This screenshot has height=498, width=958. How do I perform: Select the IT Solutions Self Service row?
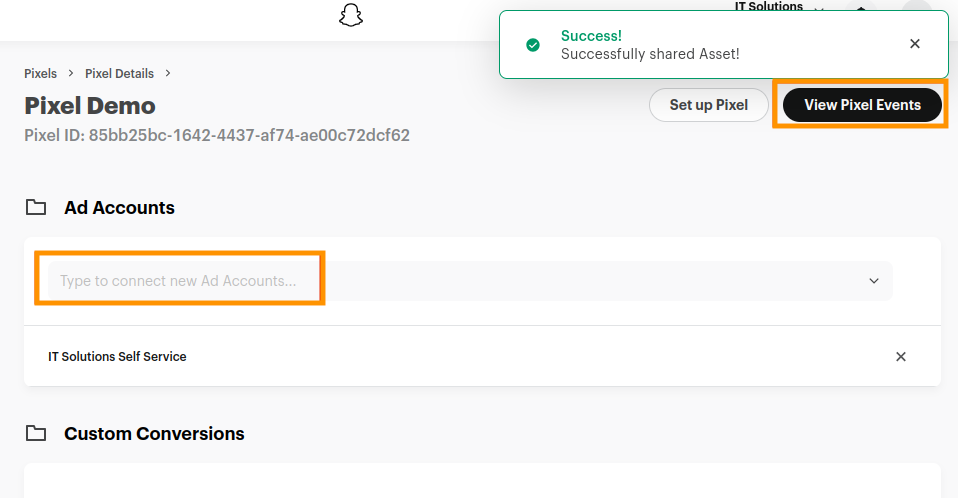click(x=117, y=357)
